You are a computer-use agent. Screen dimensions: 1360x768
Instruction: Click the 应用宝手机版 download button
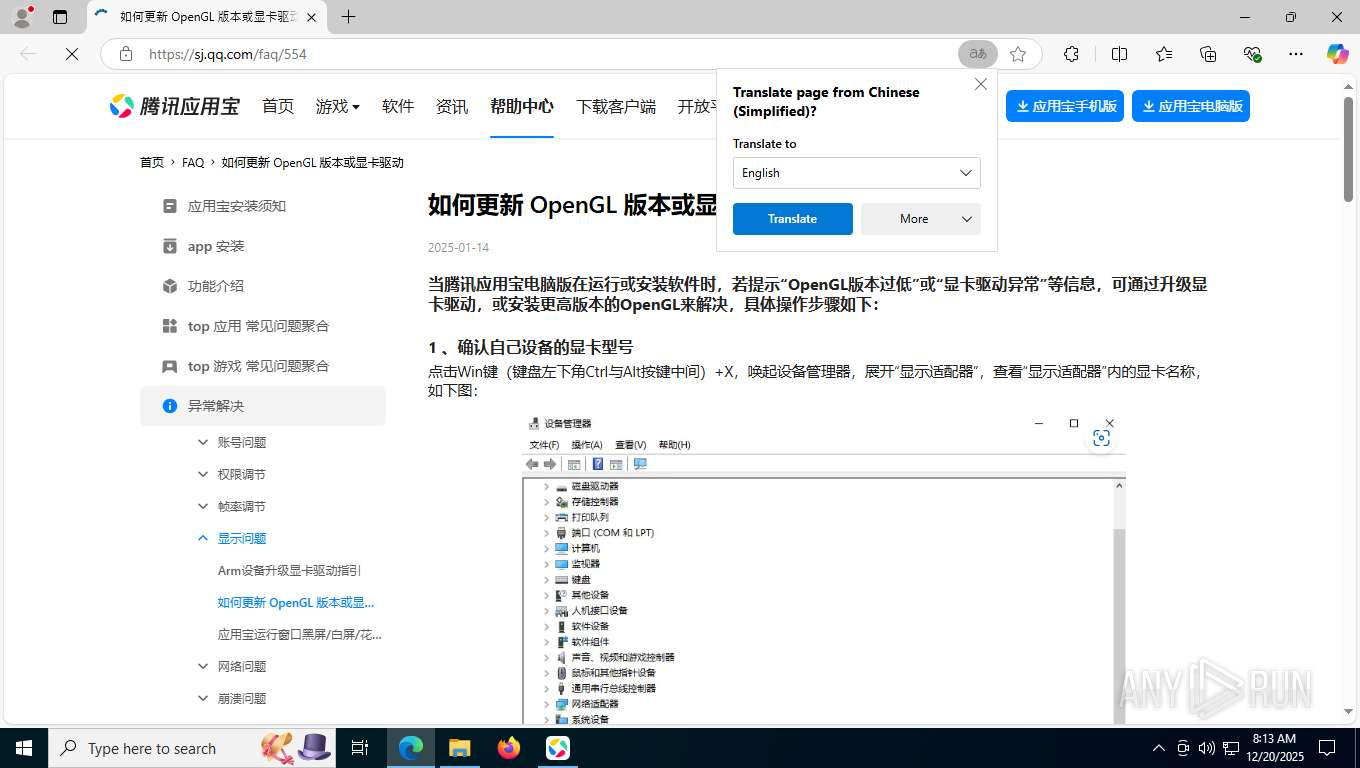1065,106
